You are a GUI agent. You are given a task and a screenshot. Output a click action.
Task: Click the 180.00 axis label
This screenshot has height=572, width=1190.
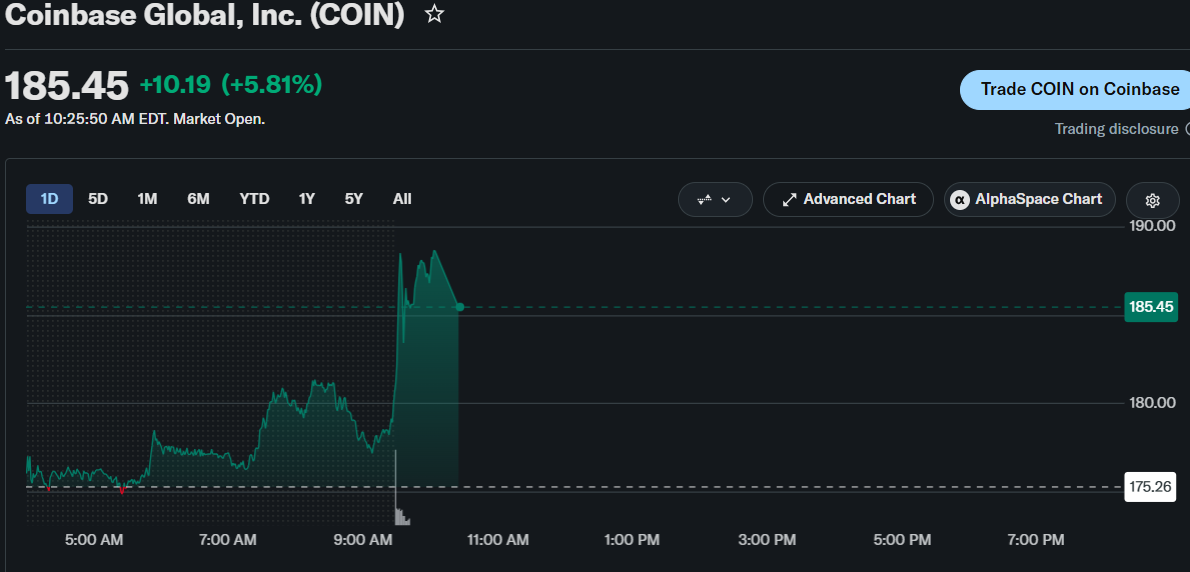click(x=1151, y=403)
